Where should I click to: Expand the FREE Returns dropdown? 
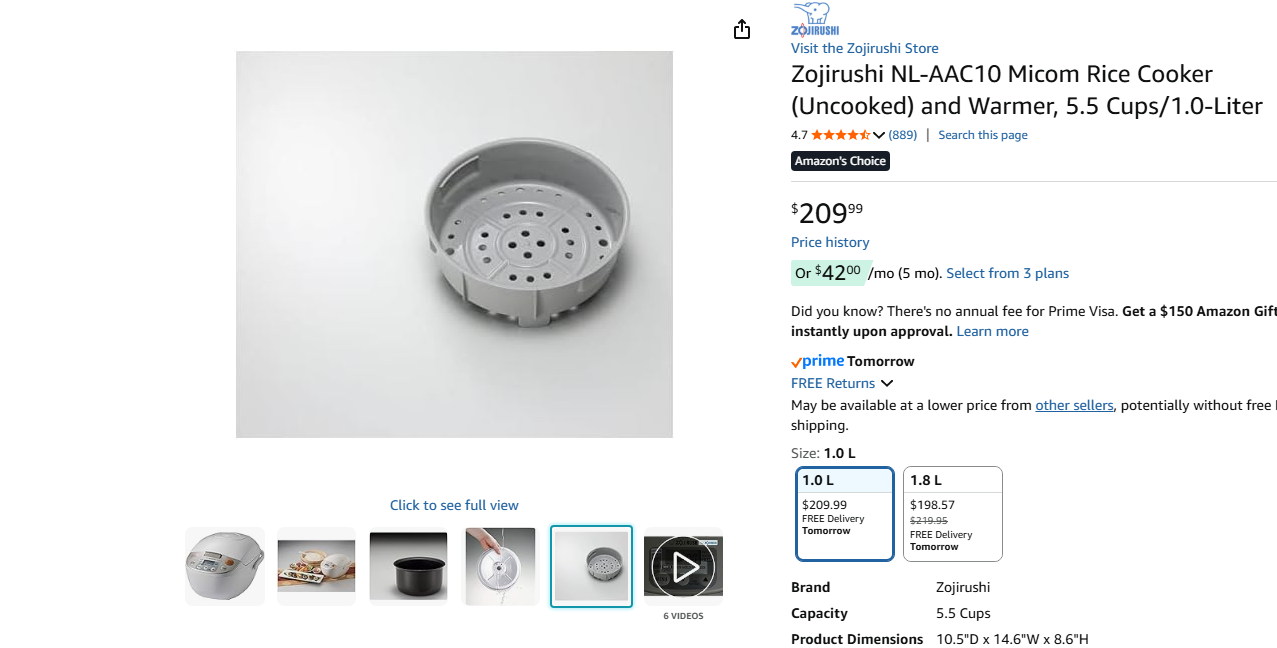coord(887,383)
